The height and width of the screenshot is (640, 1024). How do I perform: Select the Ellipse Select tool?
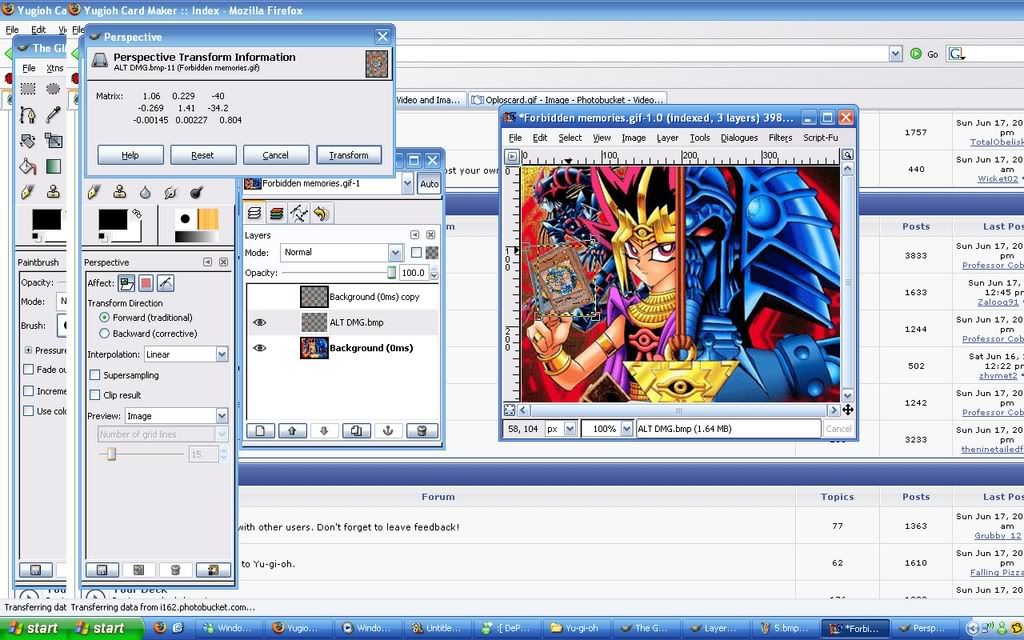pos(54,88)
